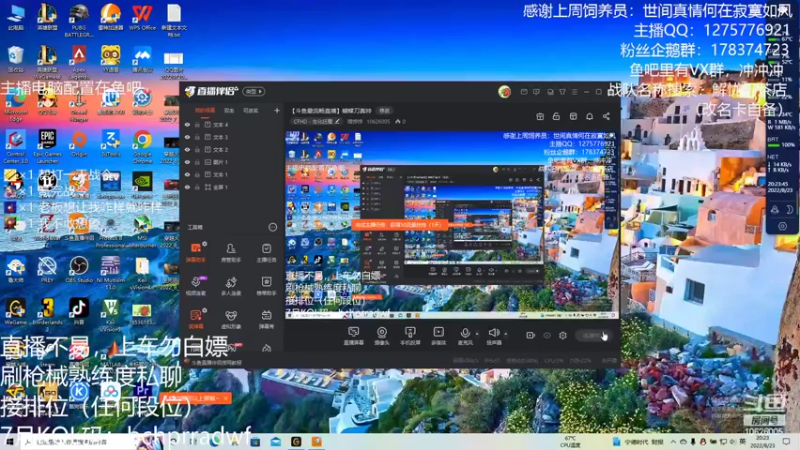Viewport: 800px width, 450px height.
Task: Open the 榜单助手 toolbox icon
Action: (266, 286)
